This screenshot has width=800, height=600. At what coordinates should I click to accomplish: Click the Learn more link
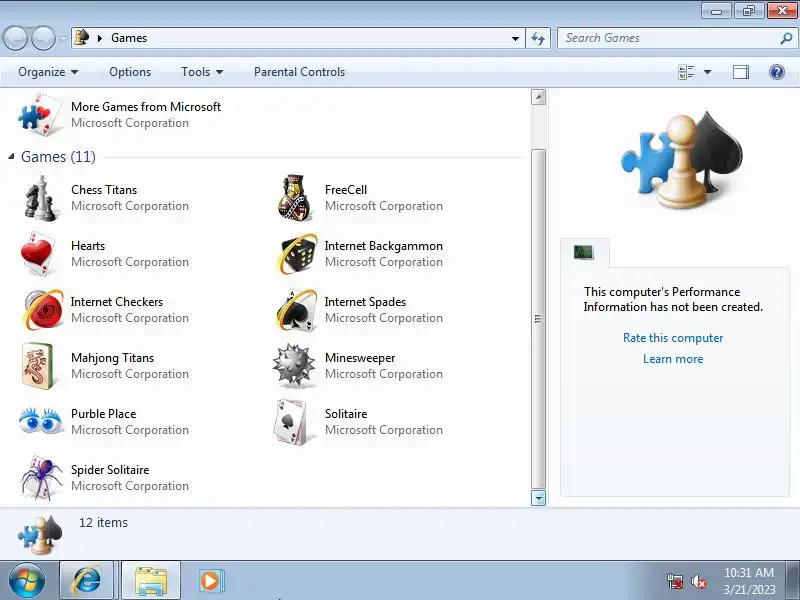(673, 359)
